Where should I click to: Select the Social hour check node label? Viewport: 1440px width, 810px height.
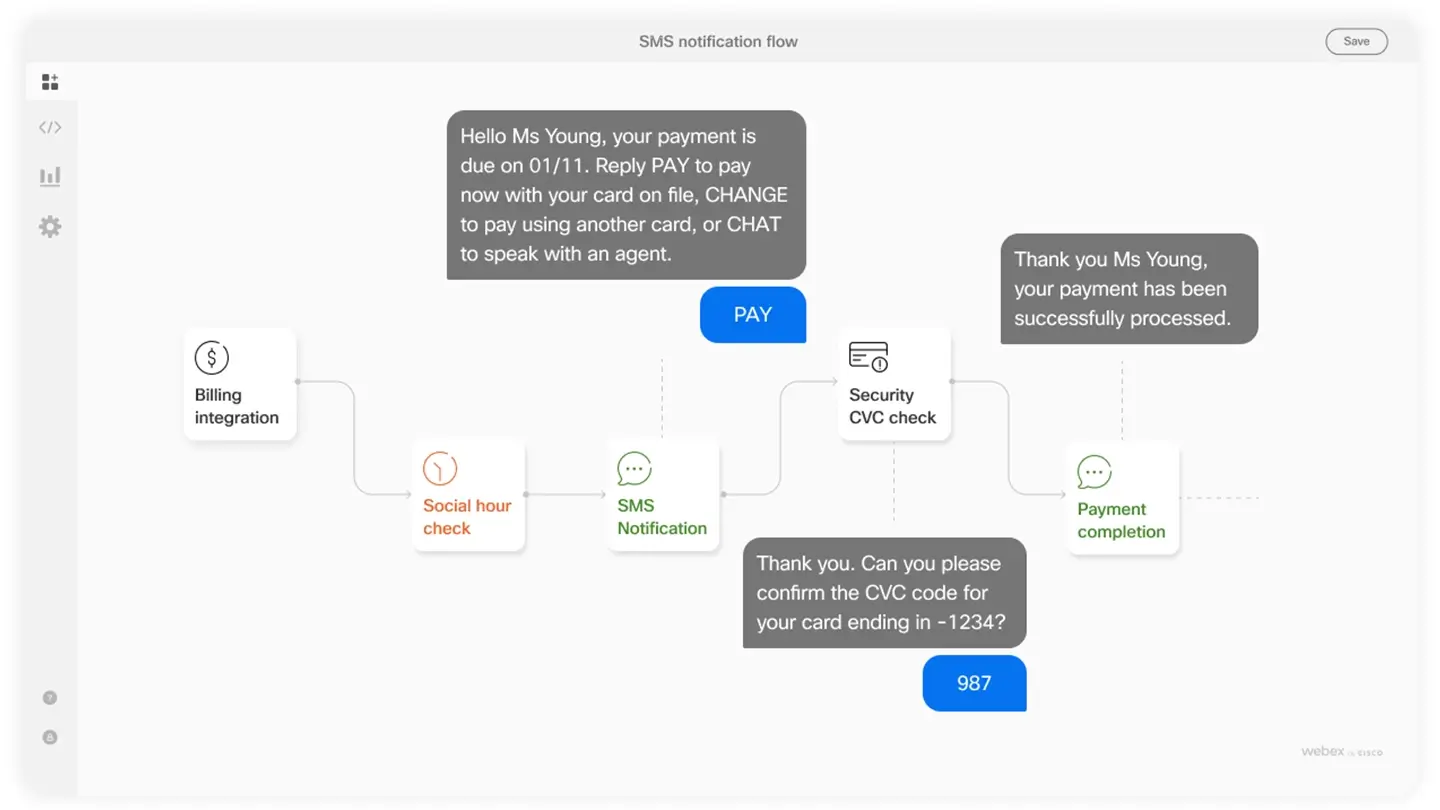click(466, 517)
